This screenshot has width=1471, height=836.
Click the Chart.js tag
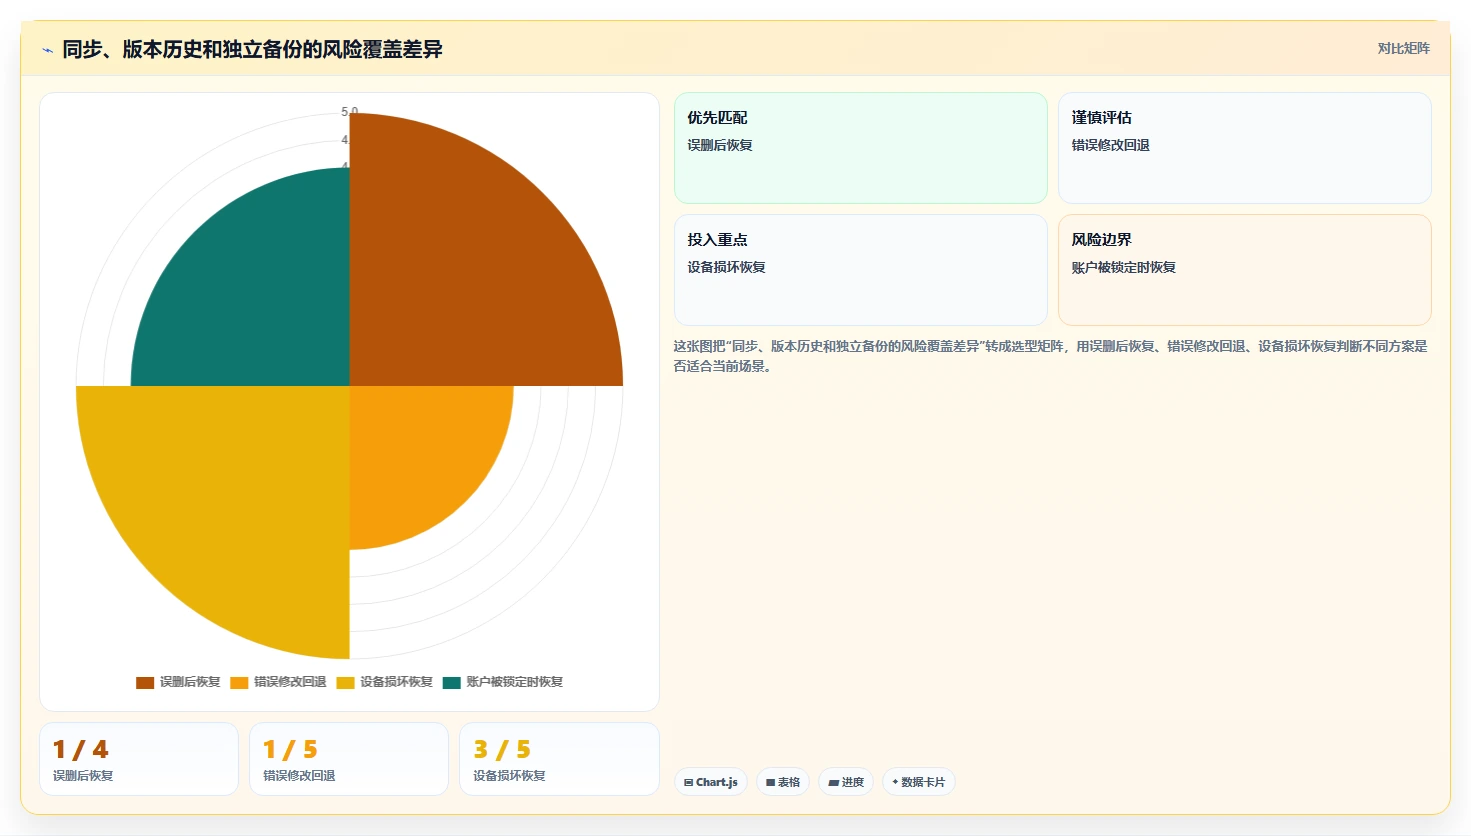pos(711,782)
